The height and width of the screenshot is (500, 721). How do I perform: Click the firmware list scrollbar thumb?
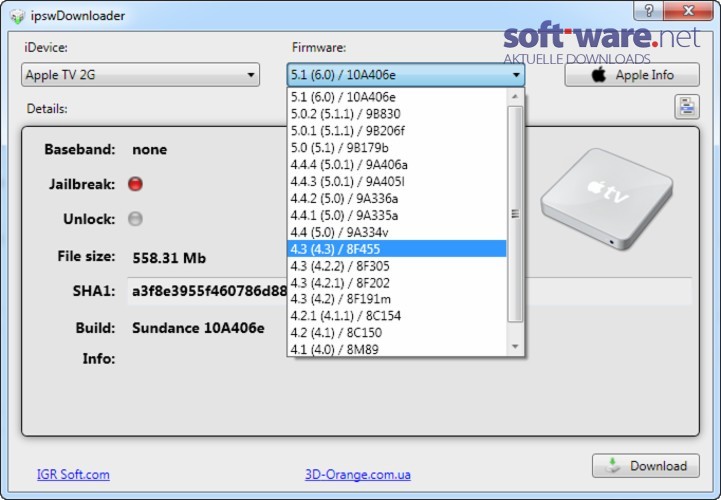tap(515, 214)
